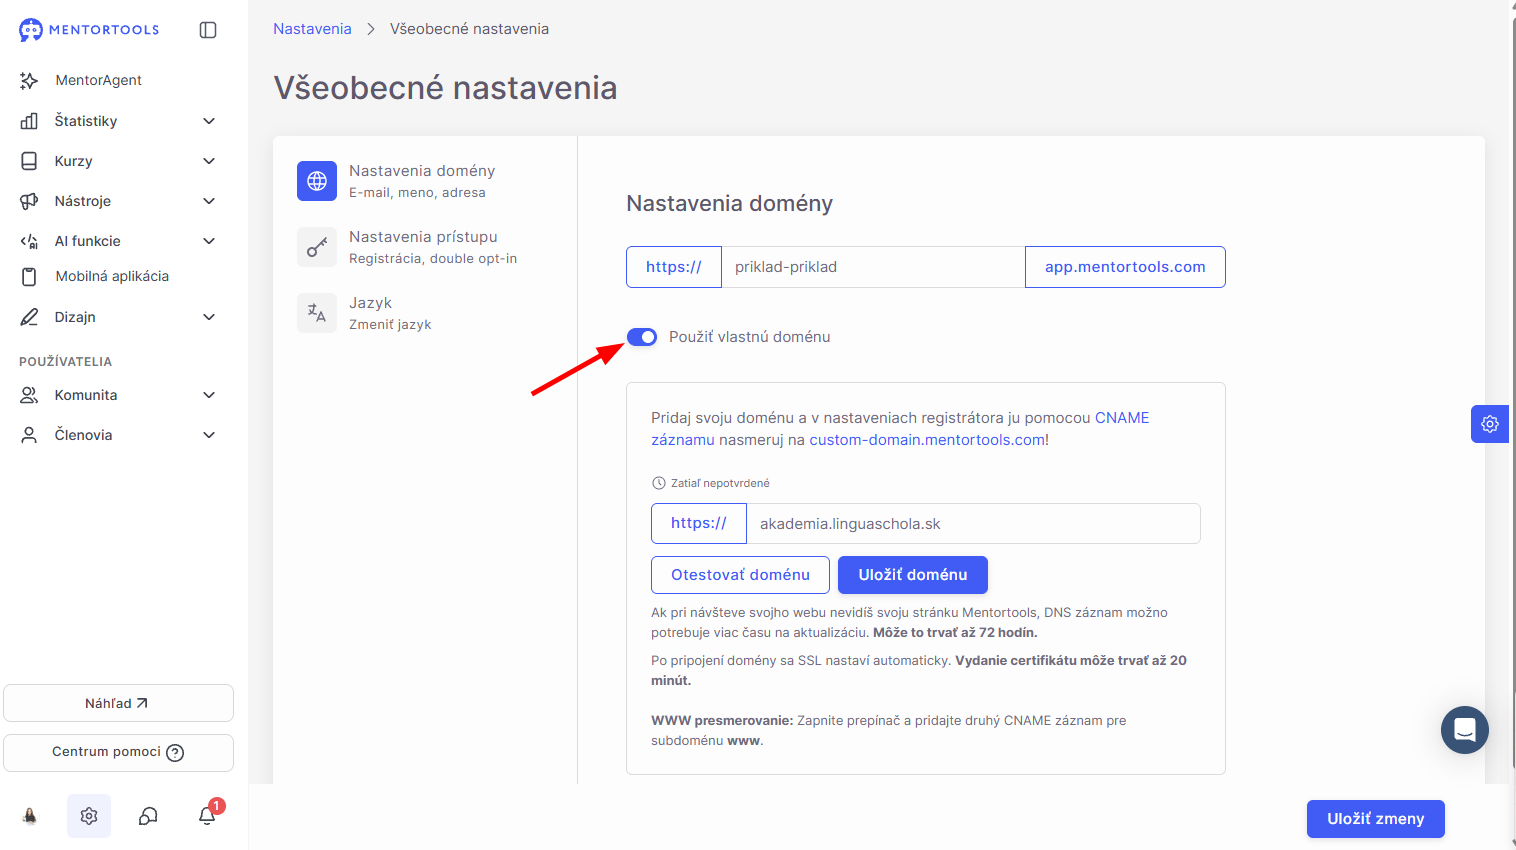Screen dimensions: 1516x850
Task: Expand the Štatistiky menu chevron
Action: 209,121
